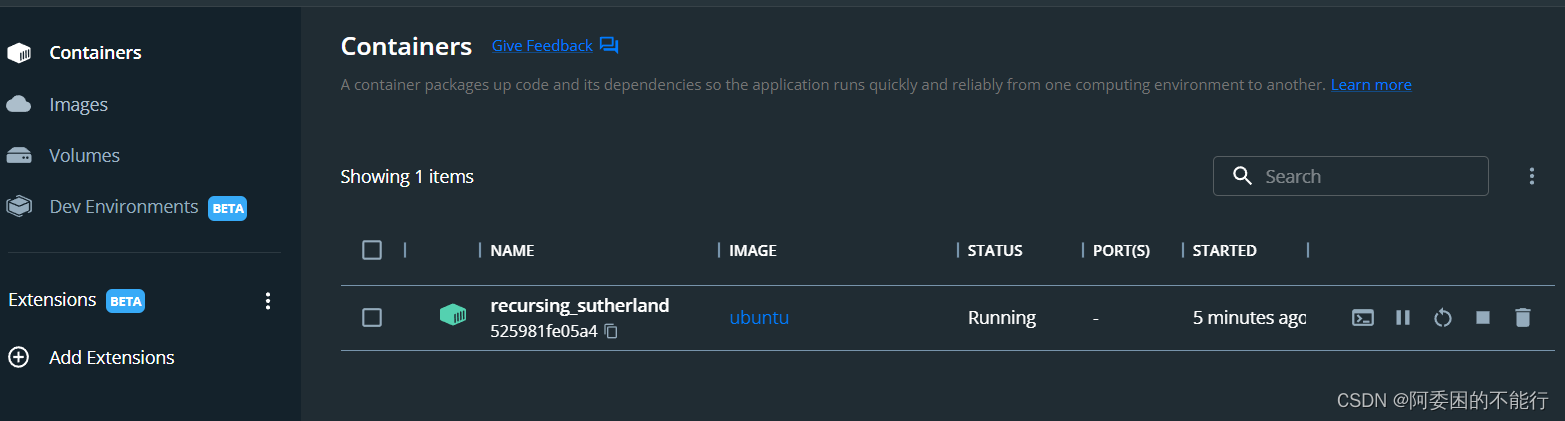1565x421 pixels.
Task: Click the Running status text
Action: pyautogui.click(x=1001, y=318)
